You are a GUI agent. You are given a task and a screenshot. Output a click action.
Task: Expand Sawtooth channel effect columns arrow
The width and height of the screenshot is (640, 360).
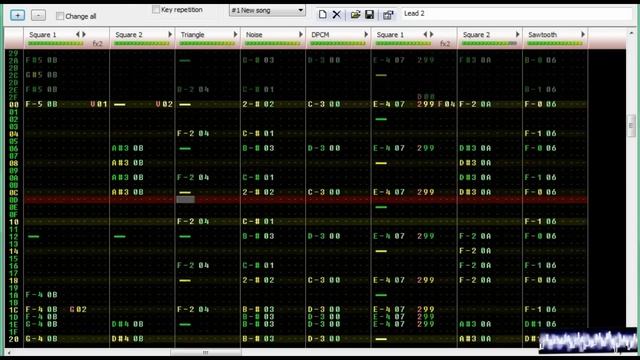click(x=583, y=35)
